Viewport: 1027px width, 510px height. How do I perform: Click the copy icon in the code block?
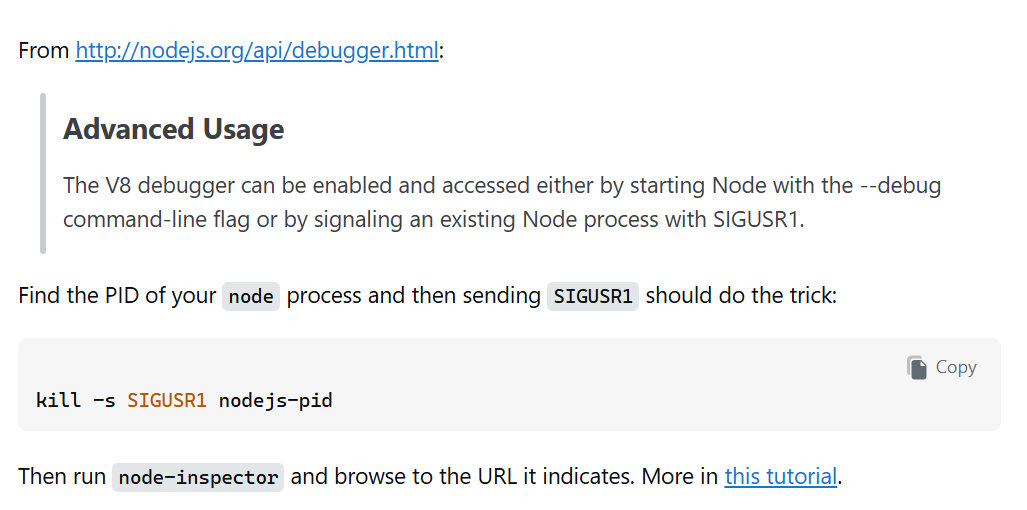[917, 367]
